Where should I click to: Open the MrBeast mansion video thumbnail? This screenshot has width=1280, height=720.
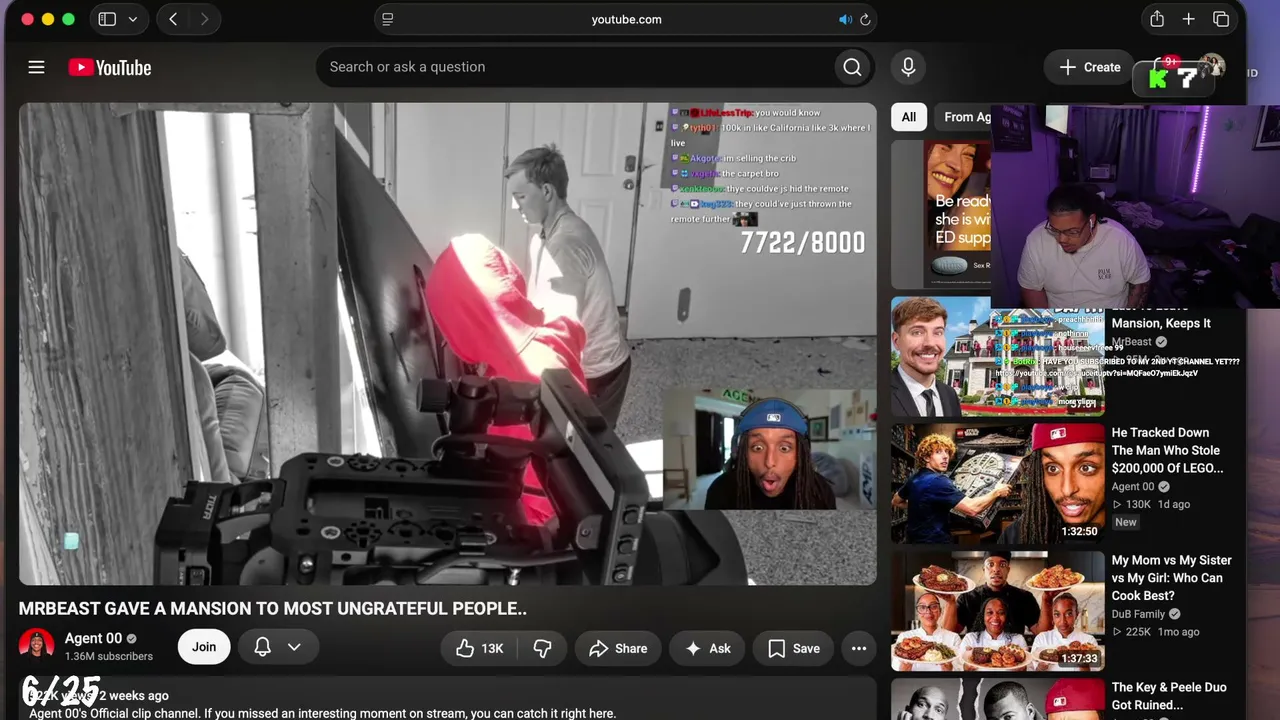pyautogui.click(x=998, y=356)
